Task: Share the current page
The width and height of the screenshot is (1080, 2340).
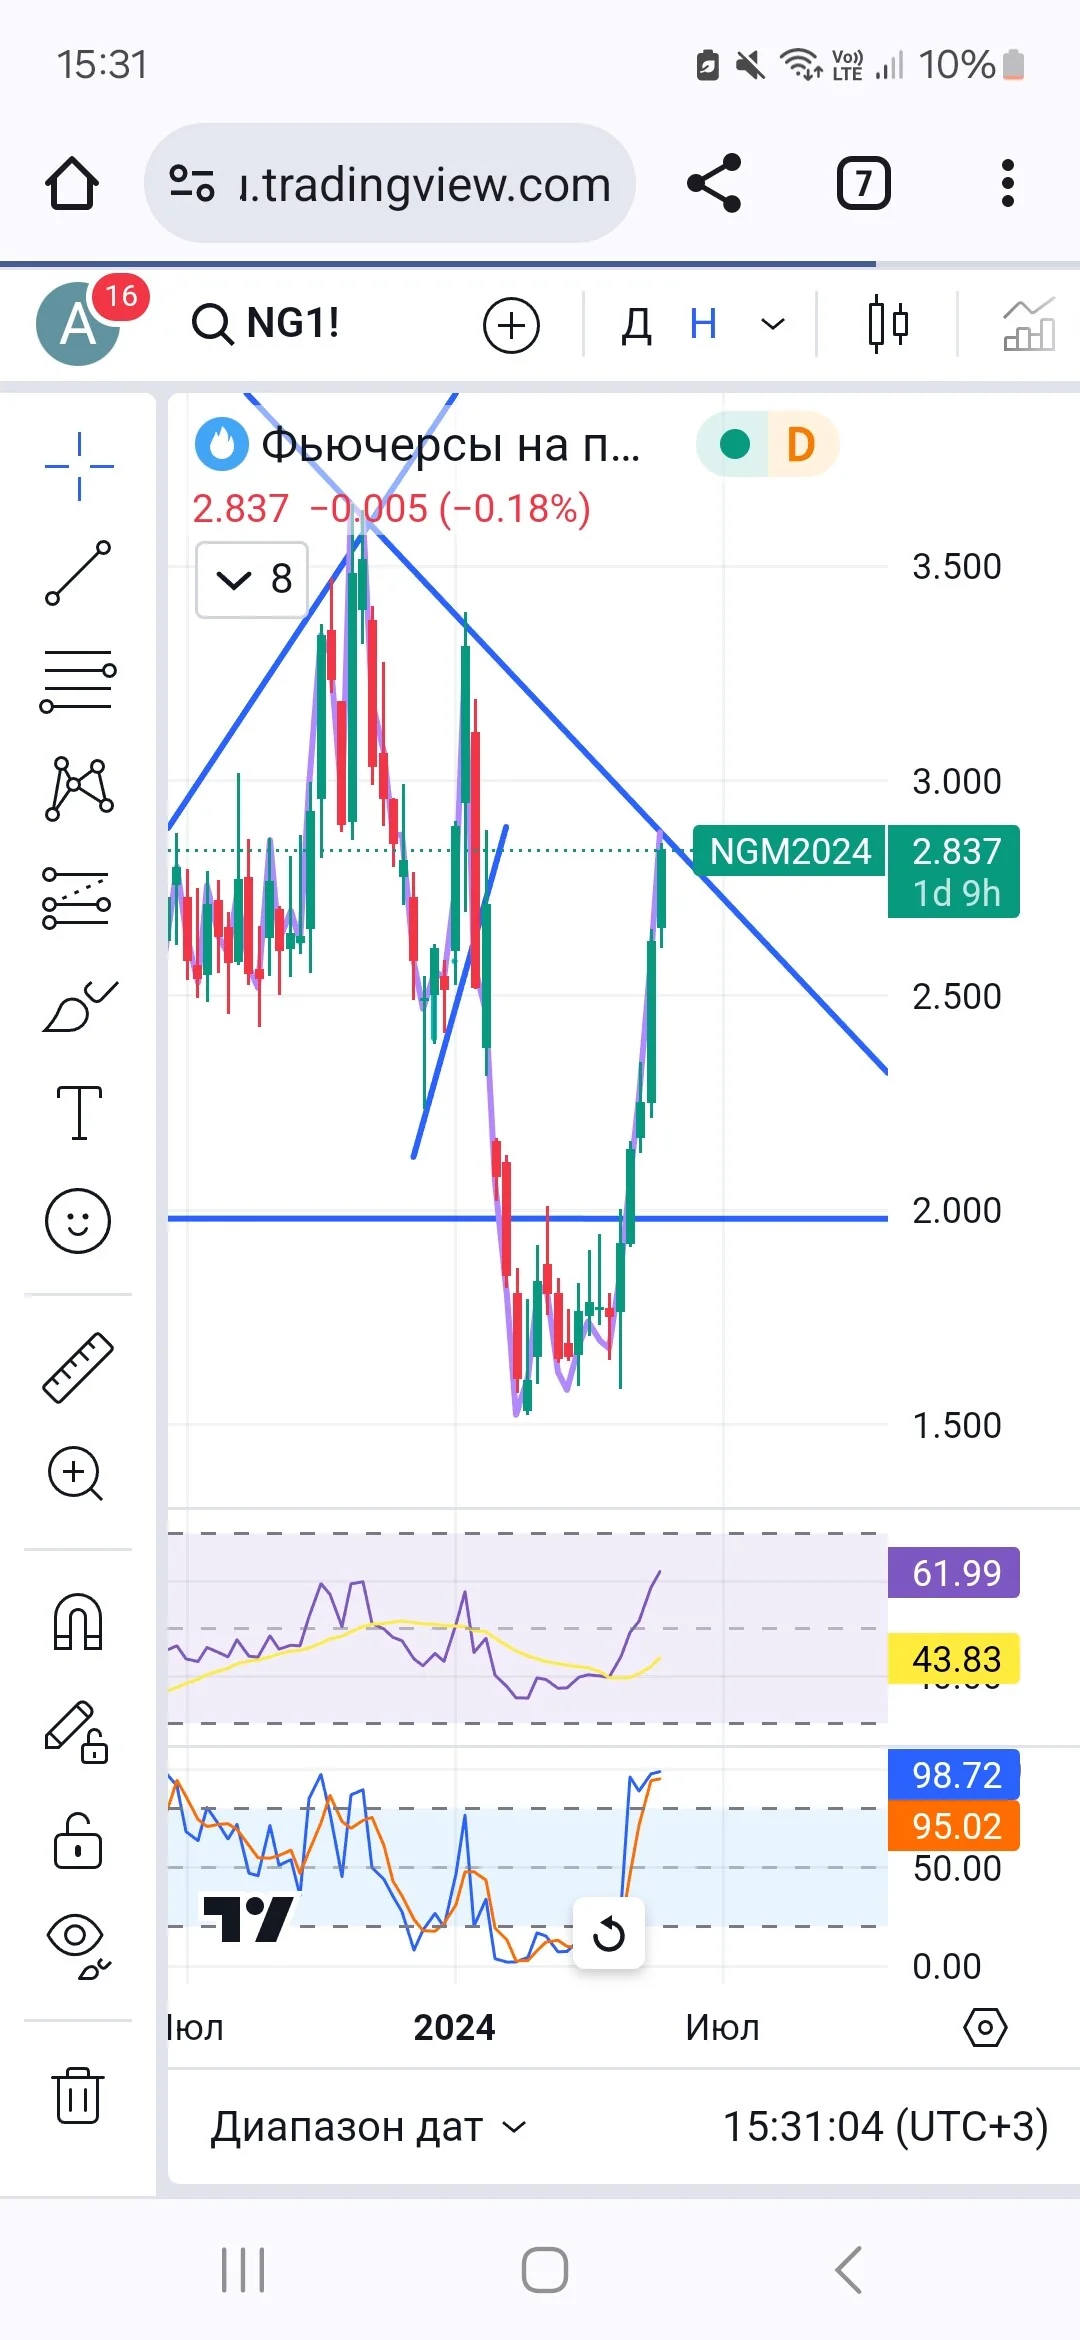Action: tap(714, 183)
